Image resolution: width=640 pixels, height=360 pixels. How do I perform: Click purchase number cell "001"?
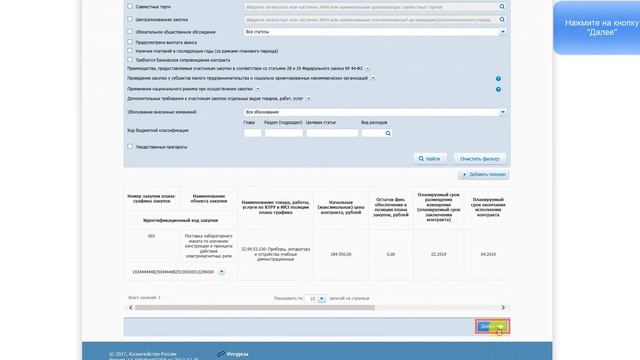click(151, 236)
